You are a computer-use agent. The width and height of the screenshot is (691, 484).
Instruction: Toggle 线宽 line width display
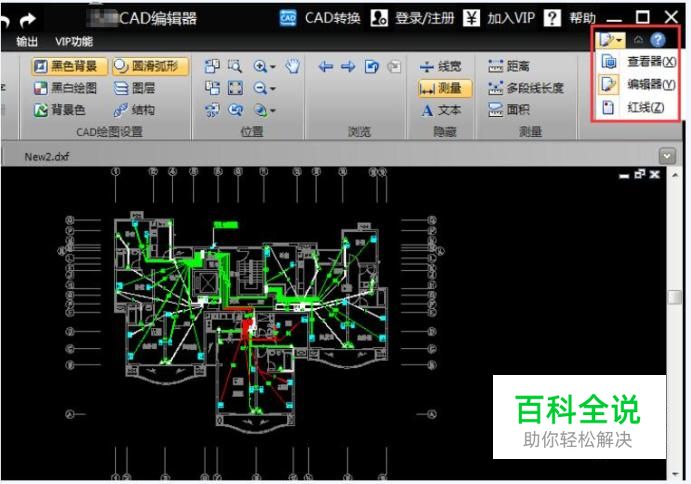pyautogui.click(x=440, y=67)
